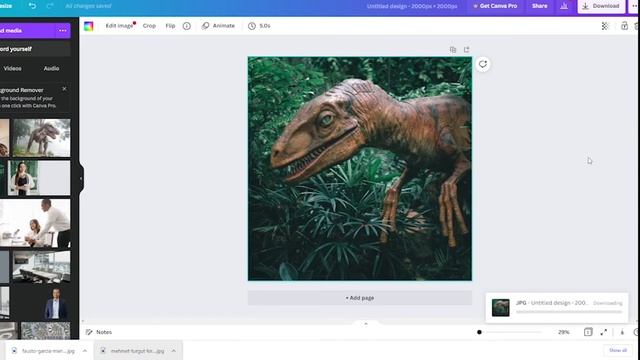Click the redo arrow in top bar

click(x=50, y=6)
